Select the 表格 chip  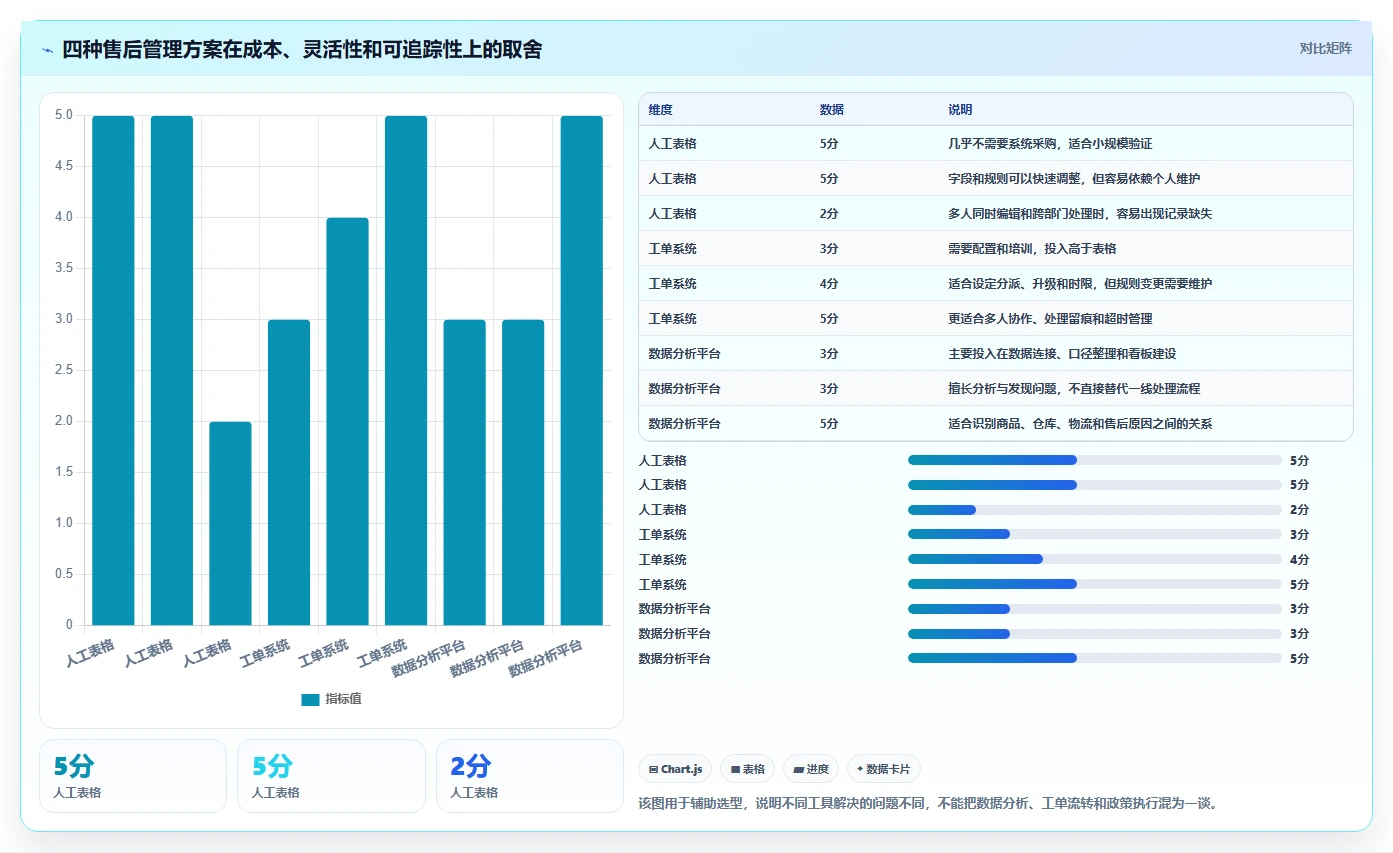747,769
